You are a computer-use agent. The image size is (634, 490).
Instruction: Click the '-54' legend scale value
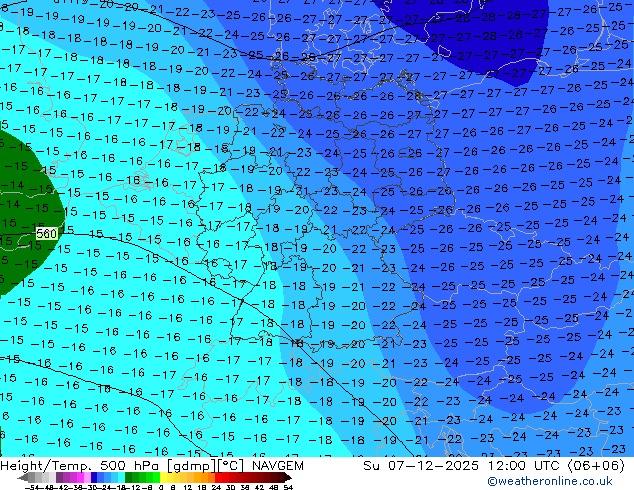tap(31, 488)
